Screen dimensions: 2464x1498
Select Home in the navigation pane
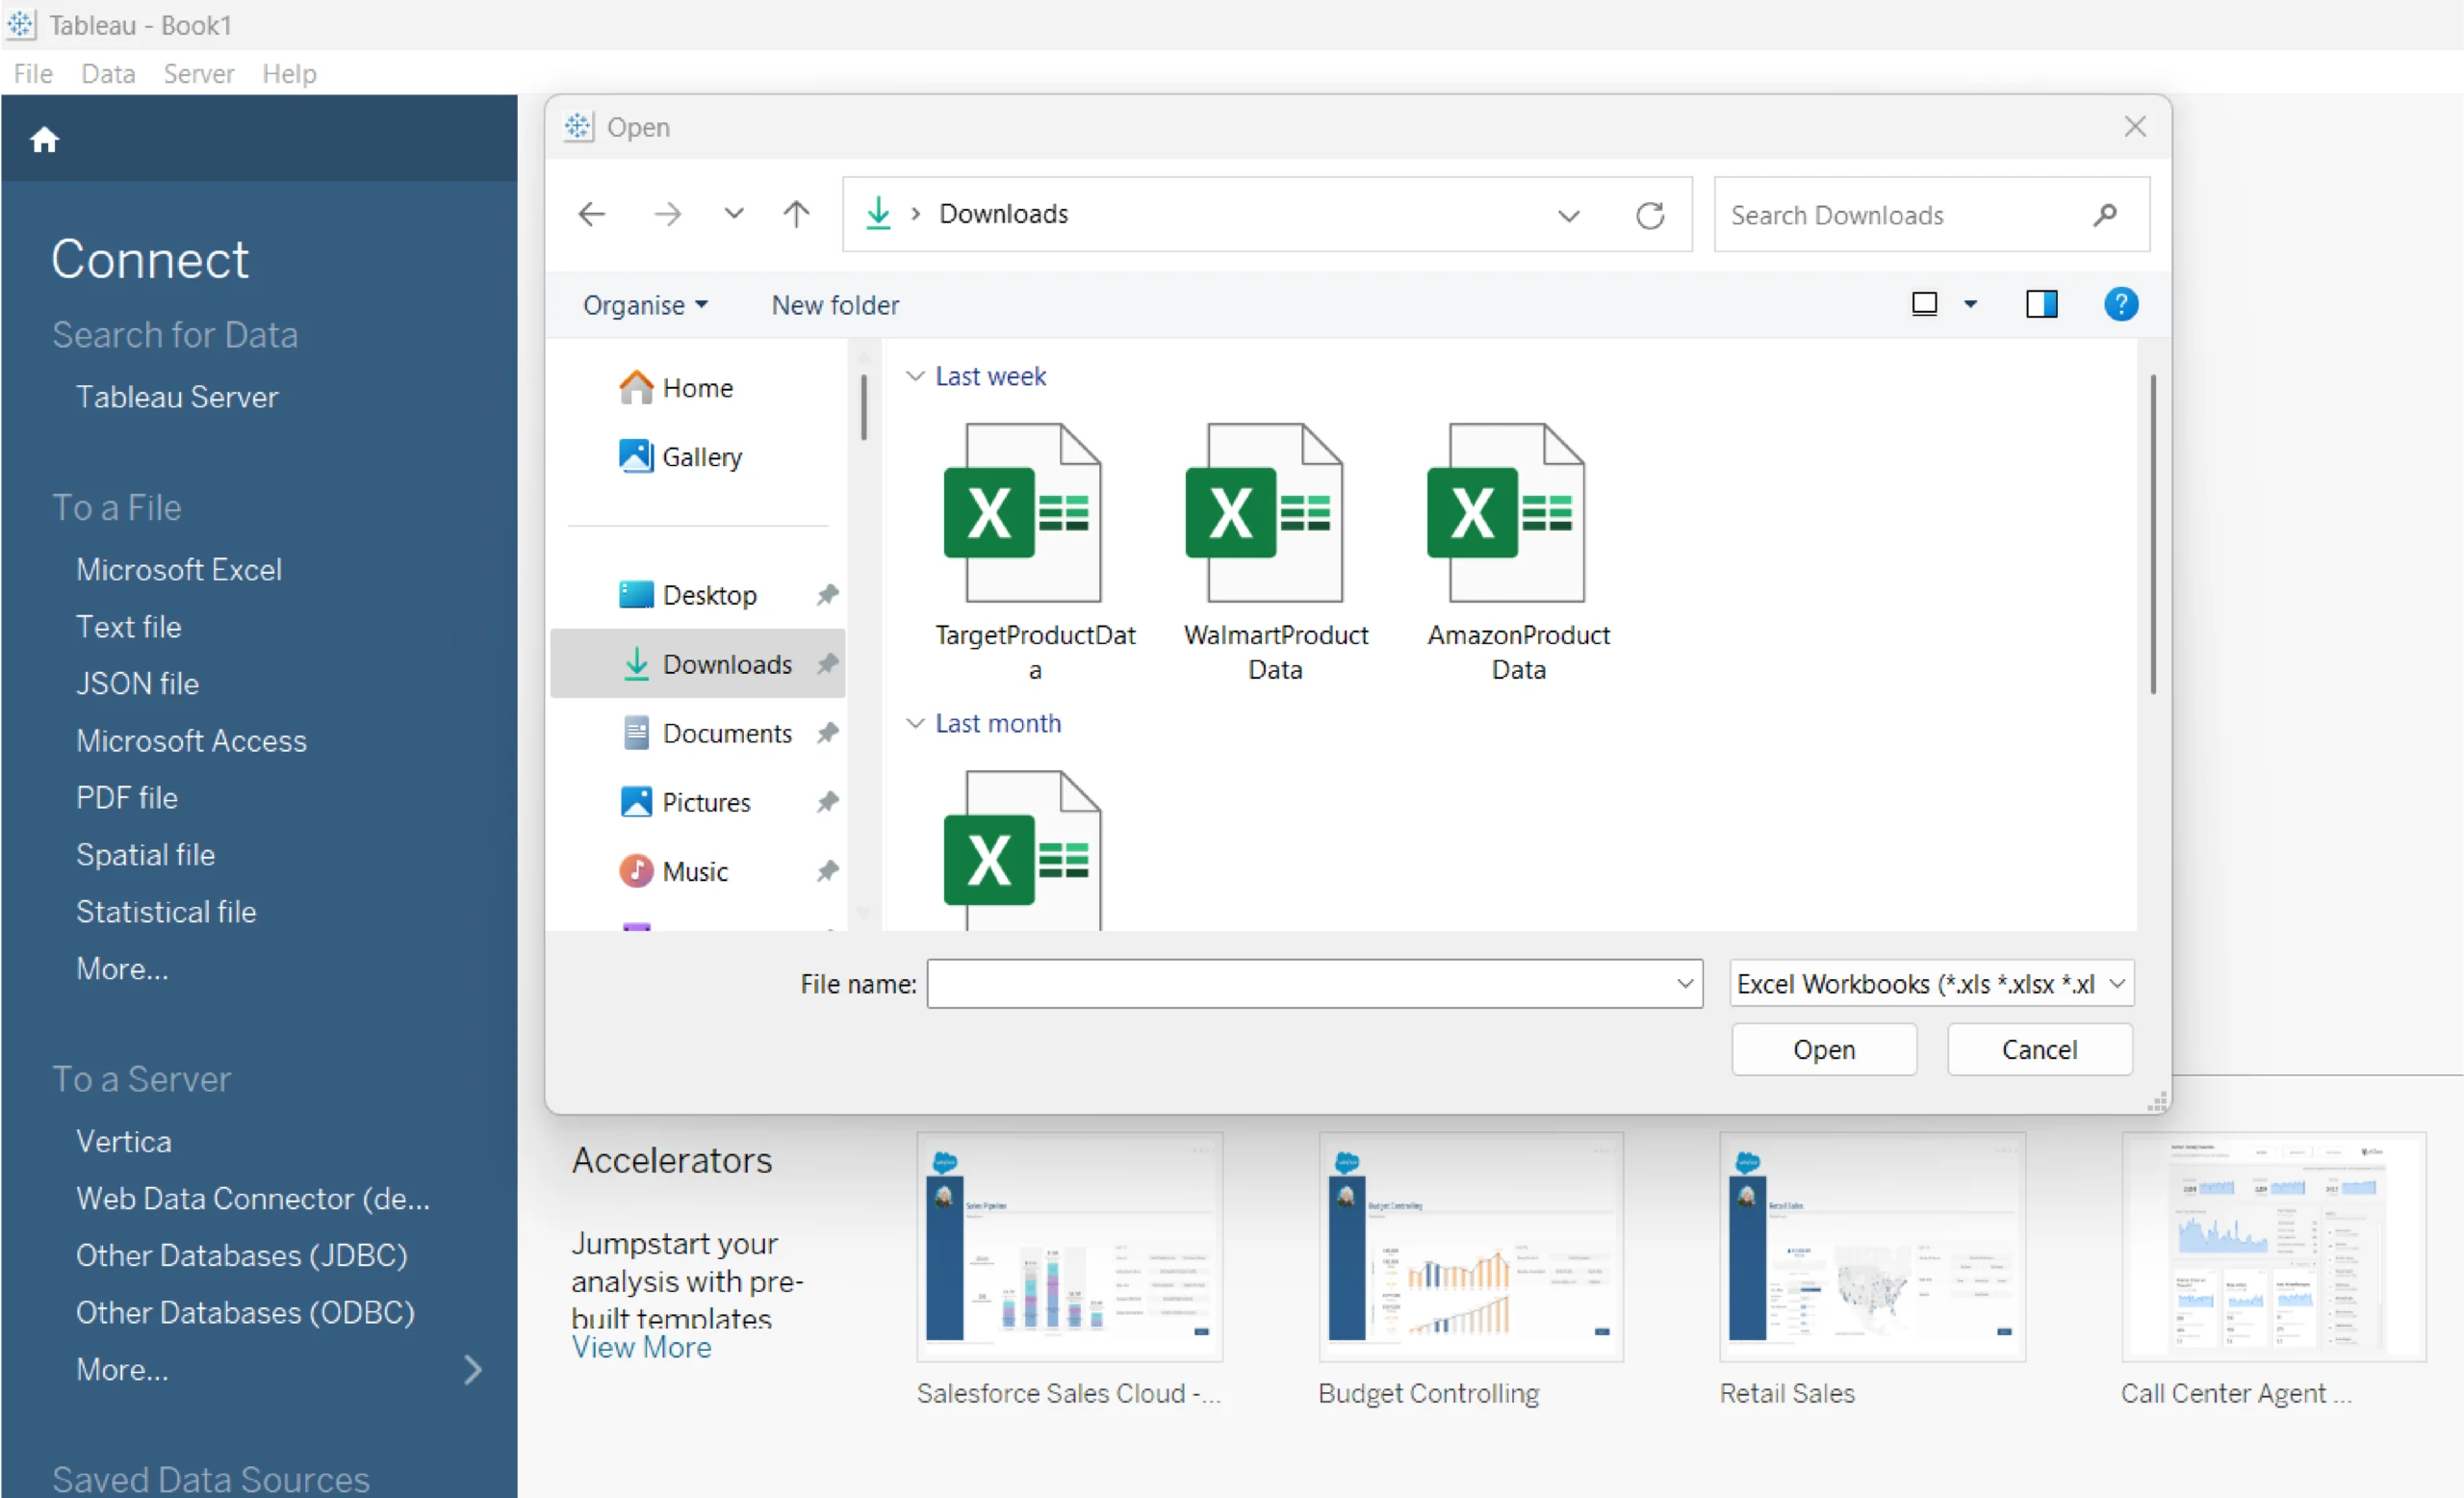tap(676, 387)
